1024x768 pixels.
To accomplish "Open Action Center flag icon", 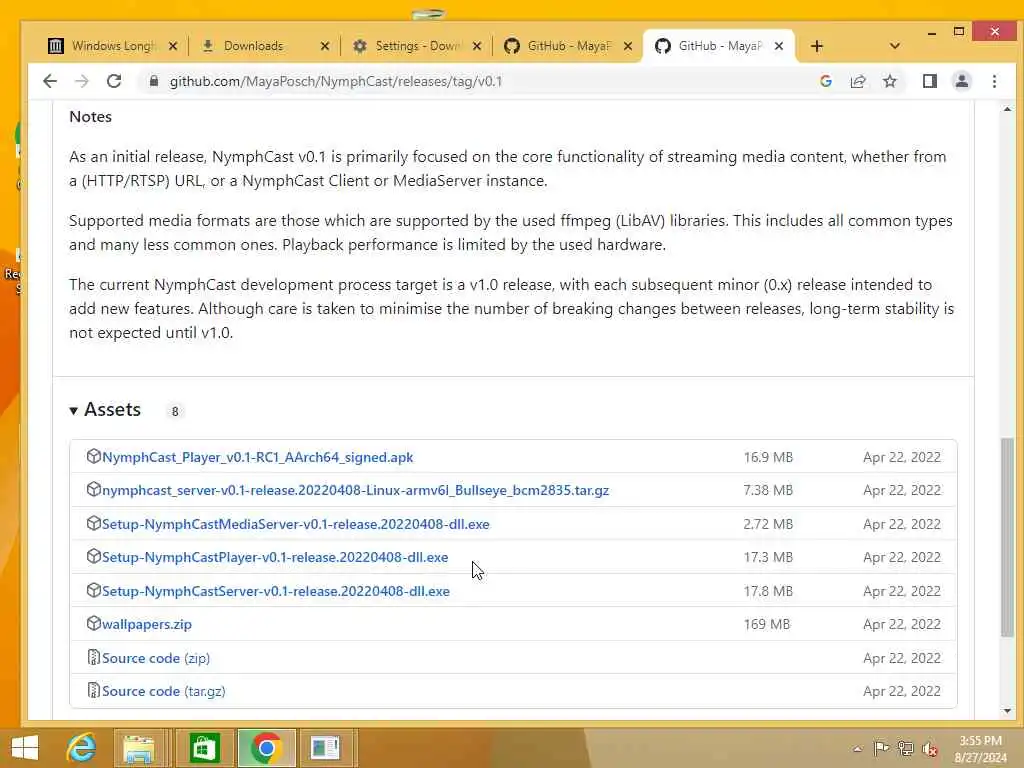I will click(881, 748).
